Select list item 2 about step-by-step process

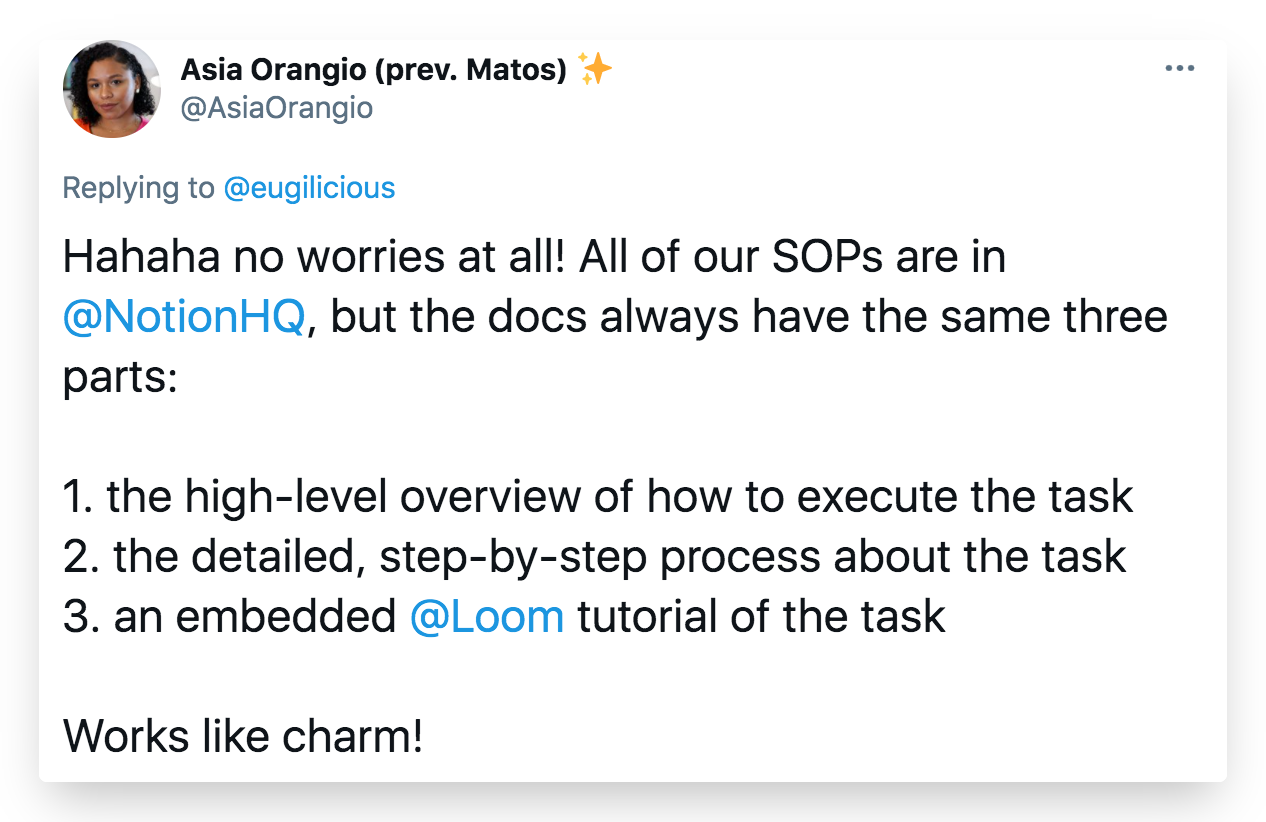pyautogui.click(x=595, y=557)
